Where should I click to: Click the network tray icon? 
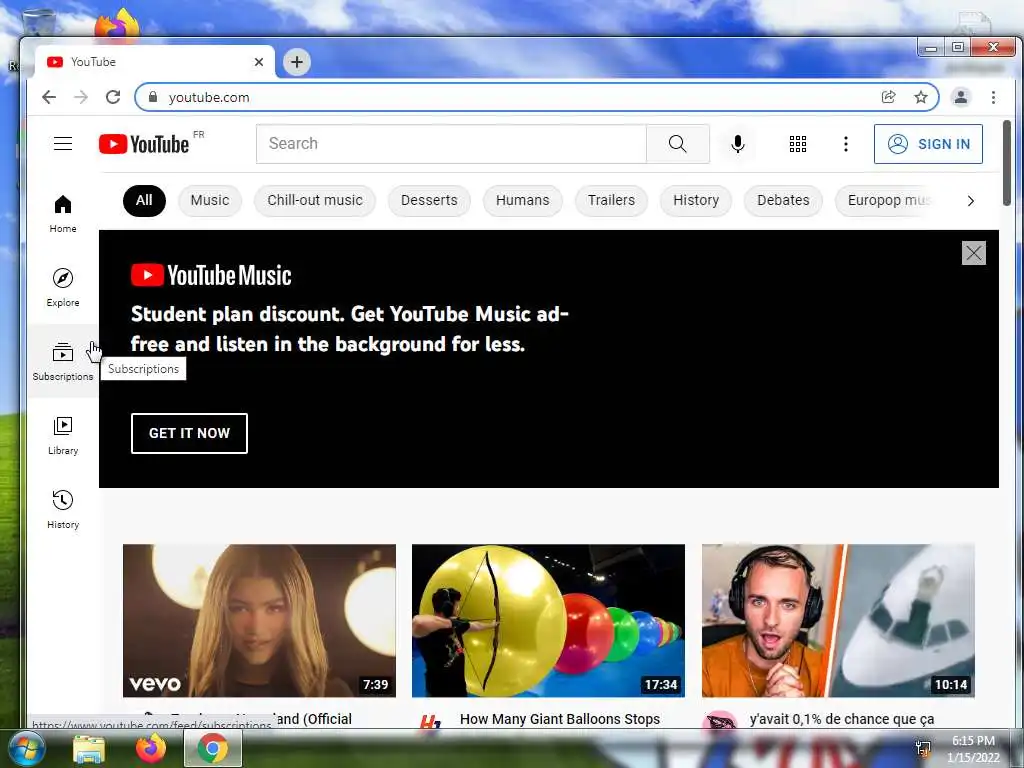pyautogui.click(x=923, y=748)
